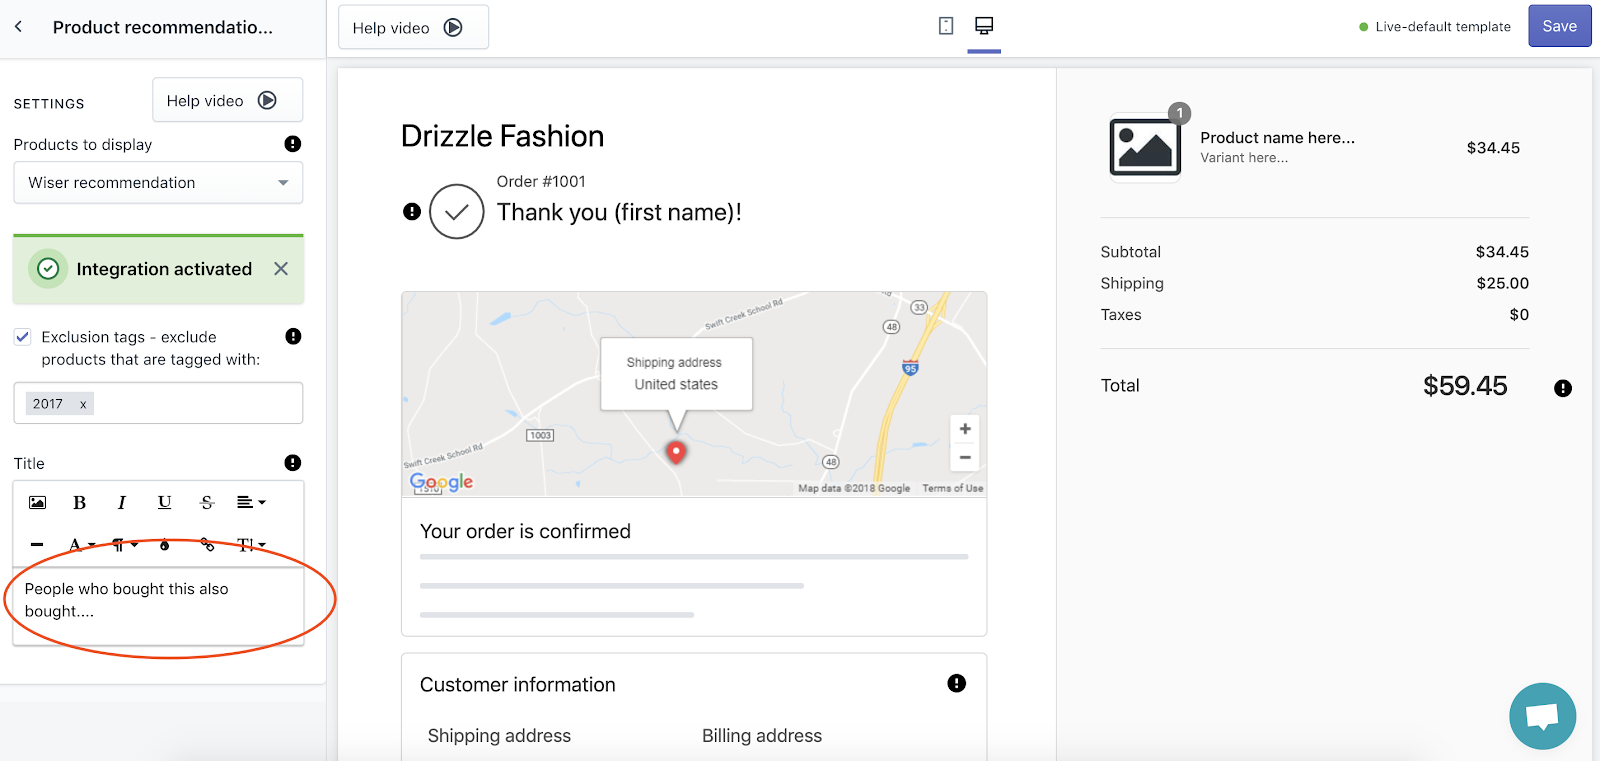
Task: Click the Shipping $25.00 value
Action: [1503, 283]
